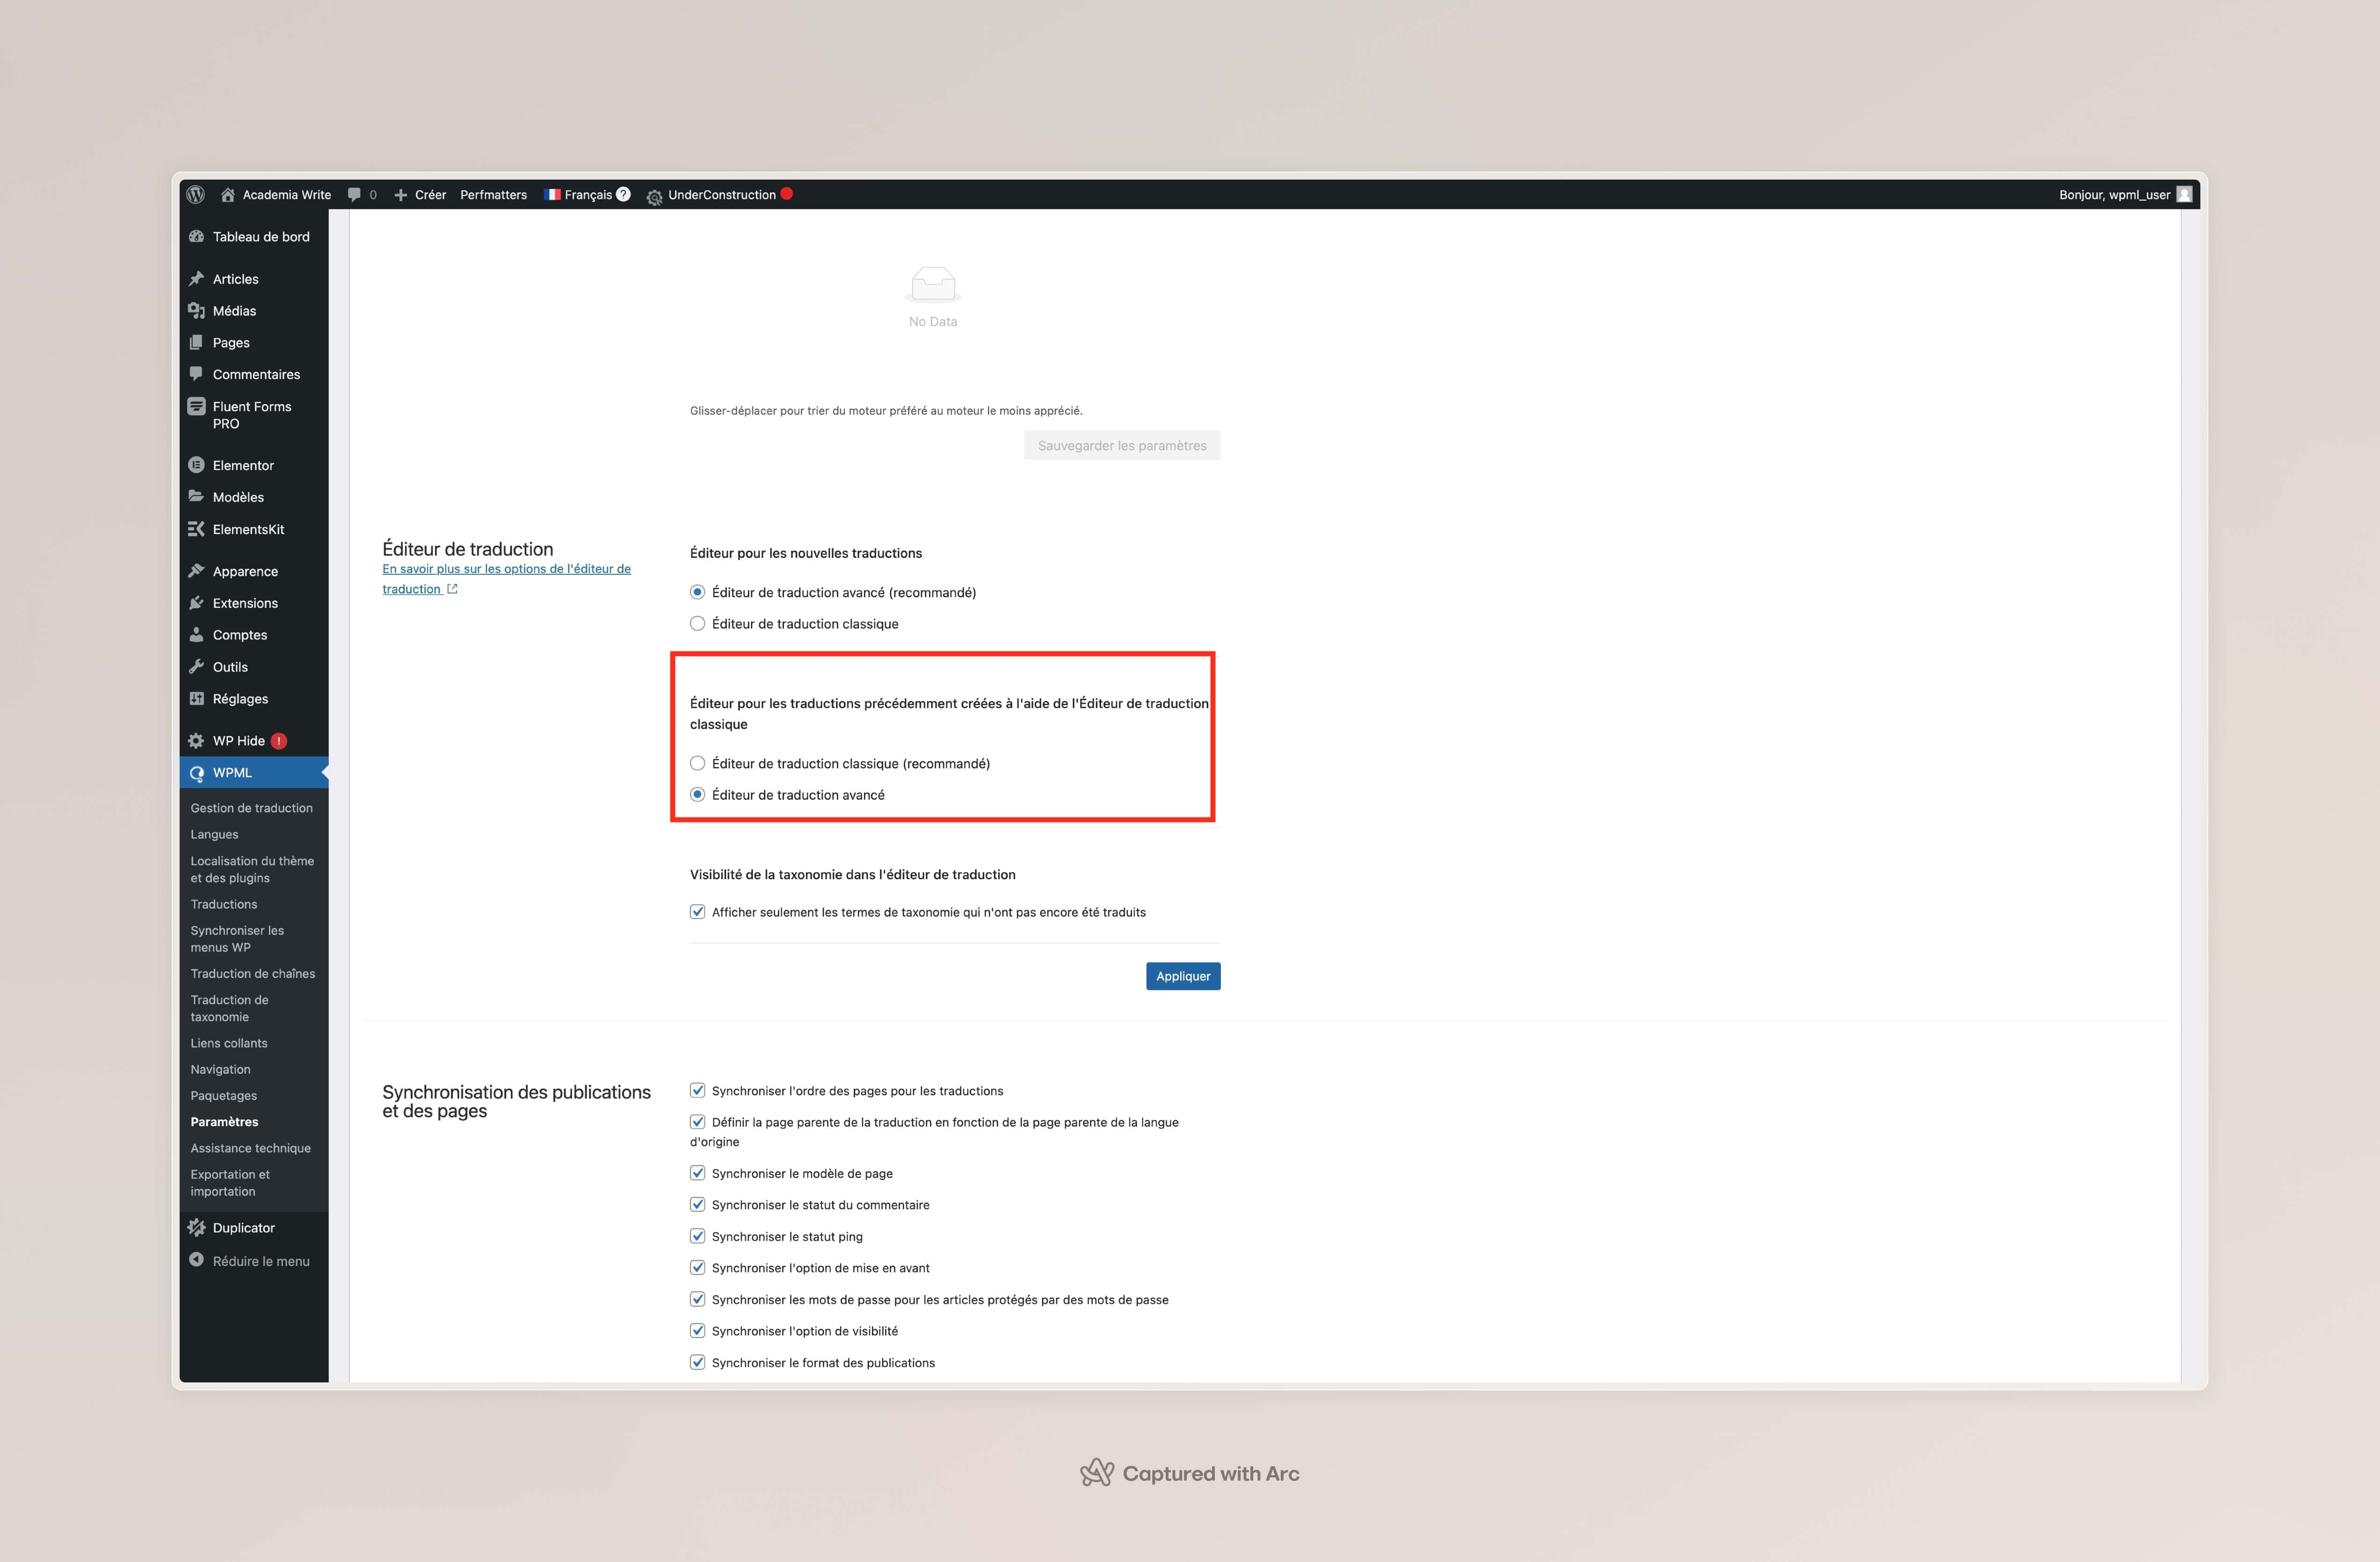2380x1562 pixels.
Task: Uncheck Synchroniser l'ordre des pages checkbox
Action: point(697,1090)
